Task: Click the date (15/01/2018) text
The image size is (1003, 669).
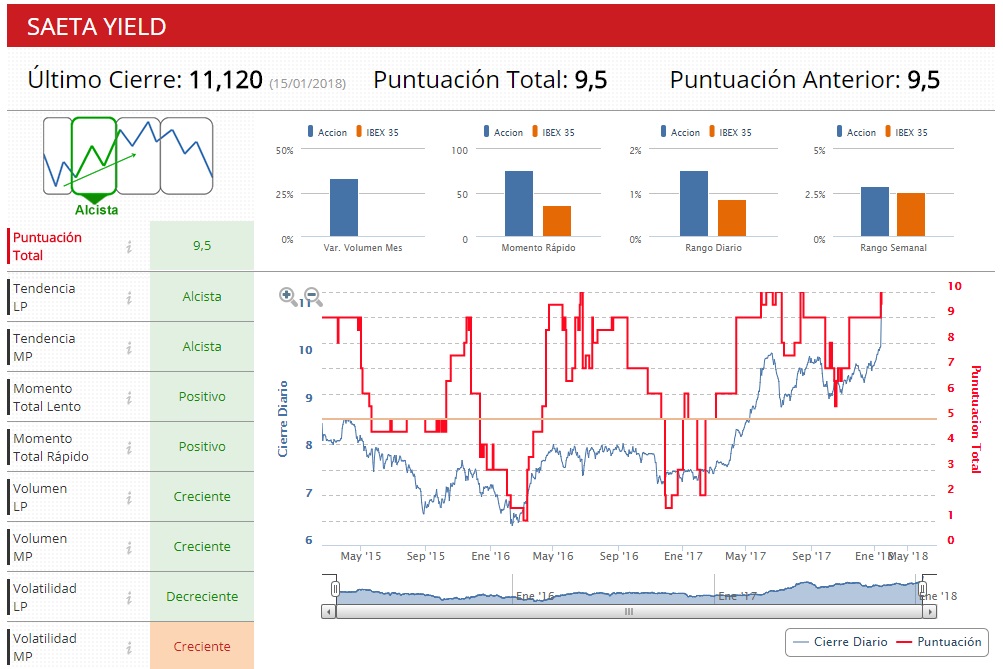Action: [307, 84]
